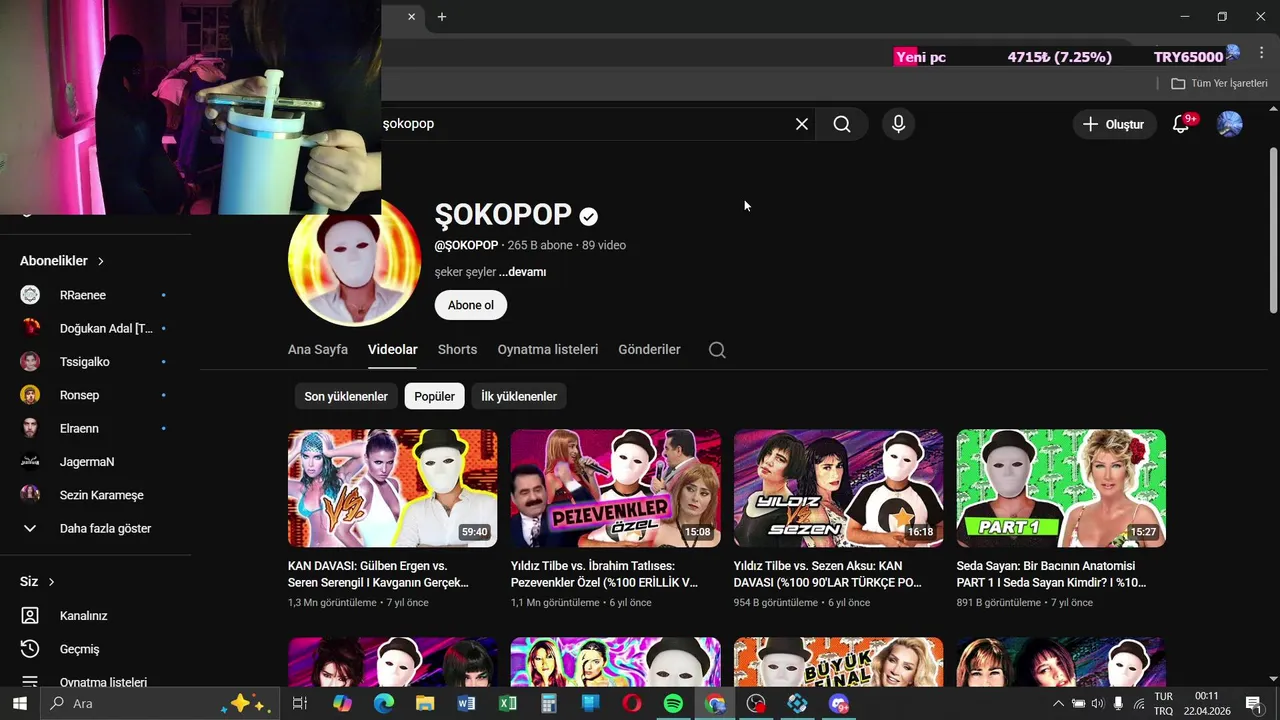The width and height of the screenshot is (1280, 720).
Task: Select the Videolar tab
Action: click(393, 349)
